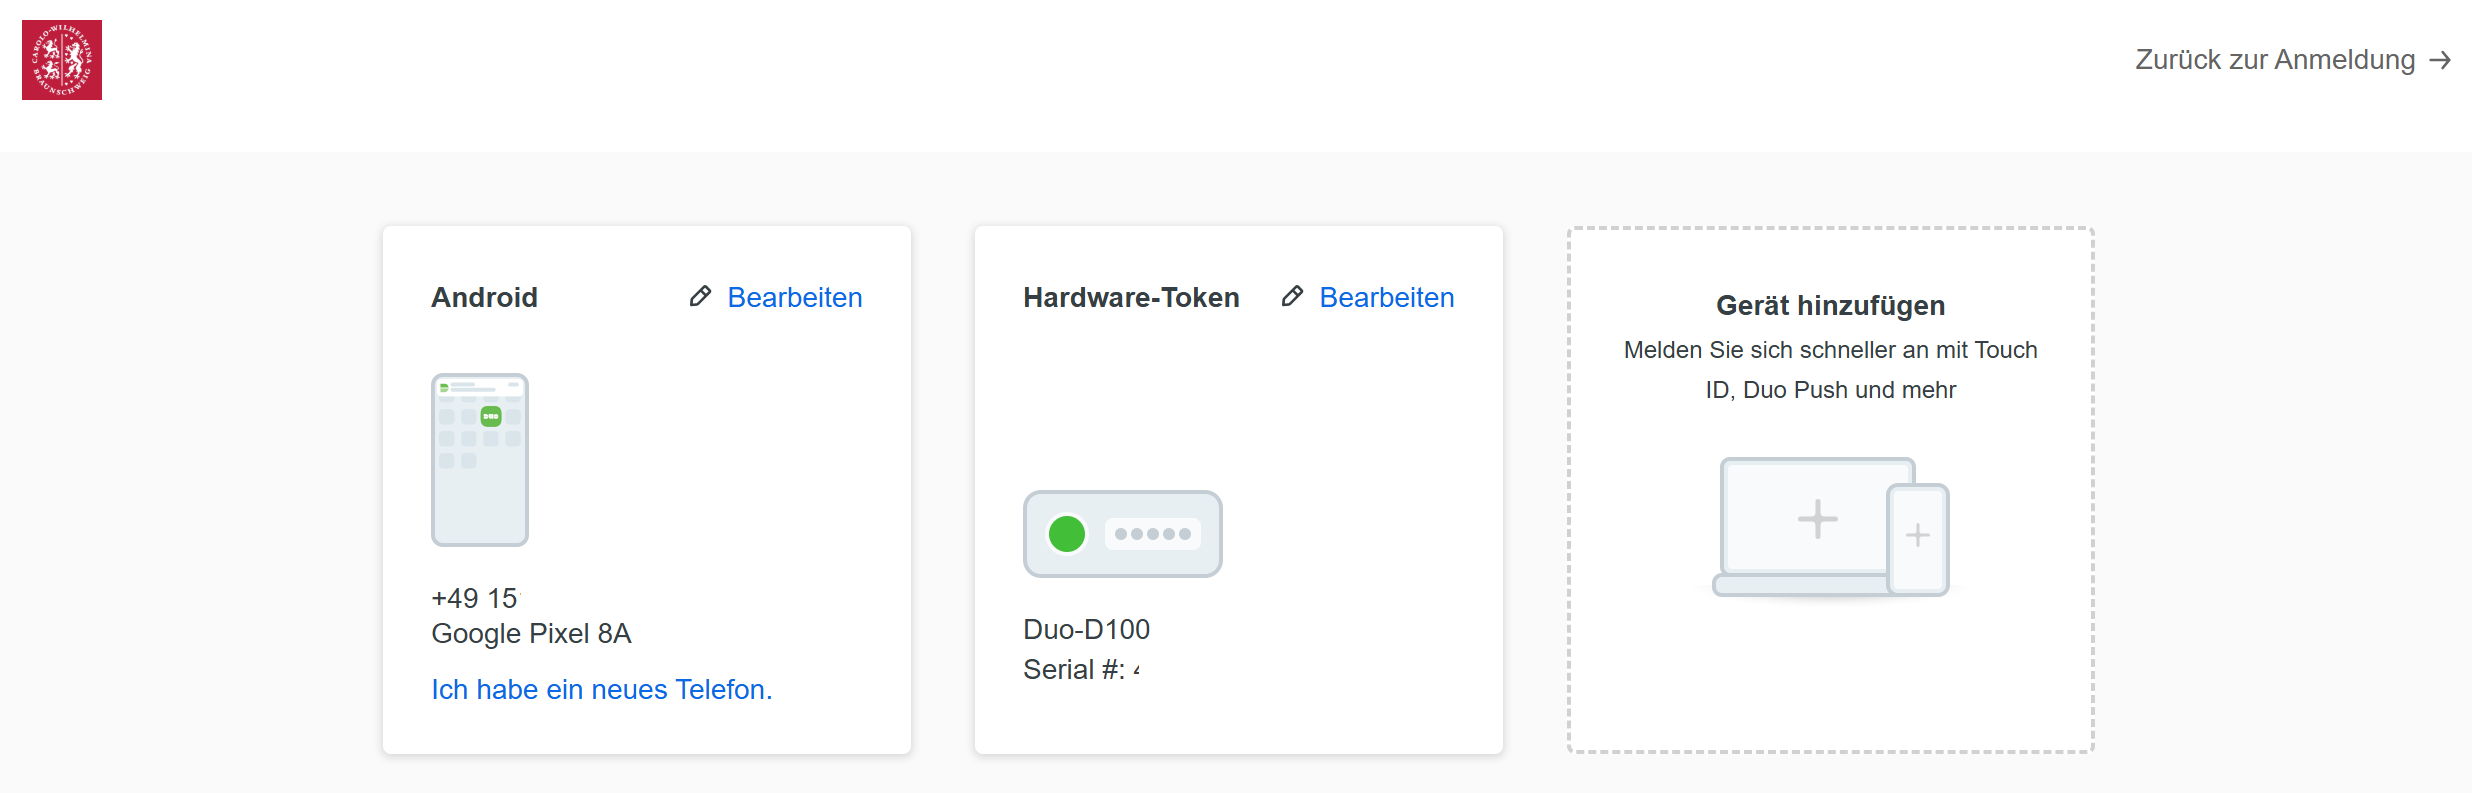Screen dimensions: 2472x793
Task: Click the Duo-D100 token name
Action: [x=1086, y=629]
